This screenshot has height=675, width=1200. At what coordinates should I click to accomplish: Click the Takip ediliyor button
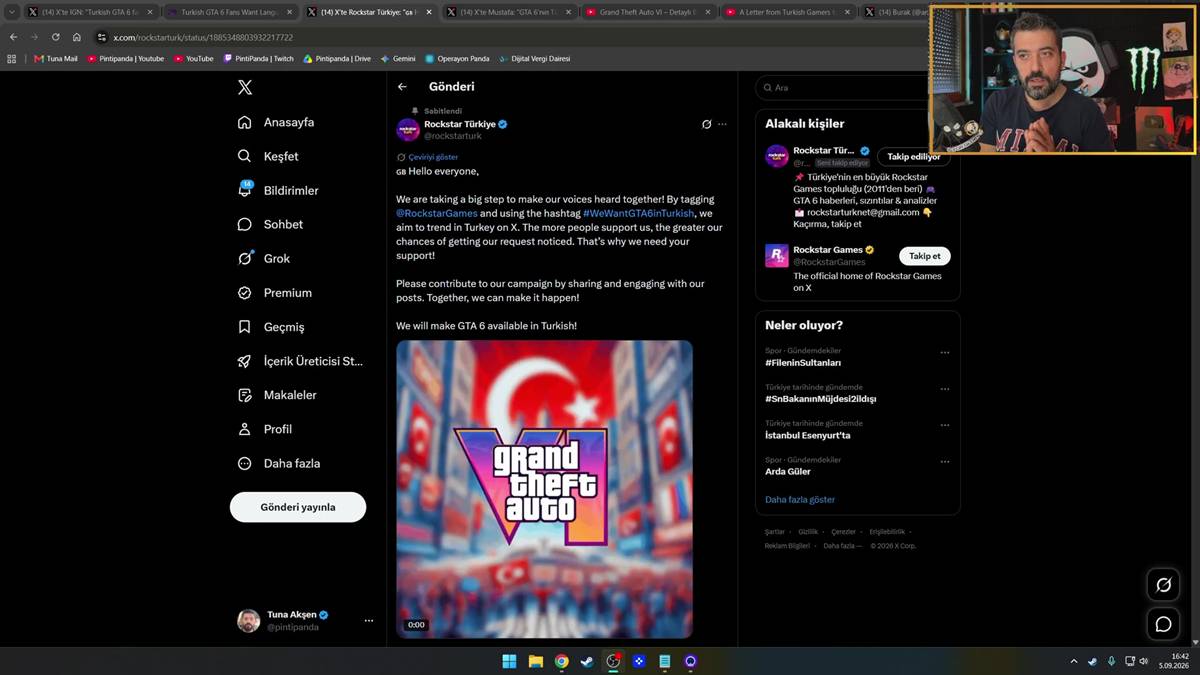(x=914, y=157)
